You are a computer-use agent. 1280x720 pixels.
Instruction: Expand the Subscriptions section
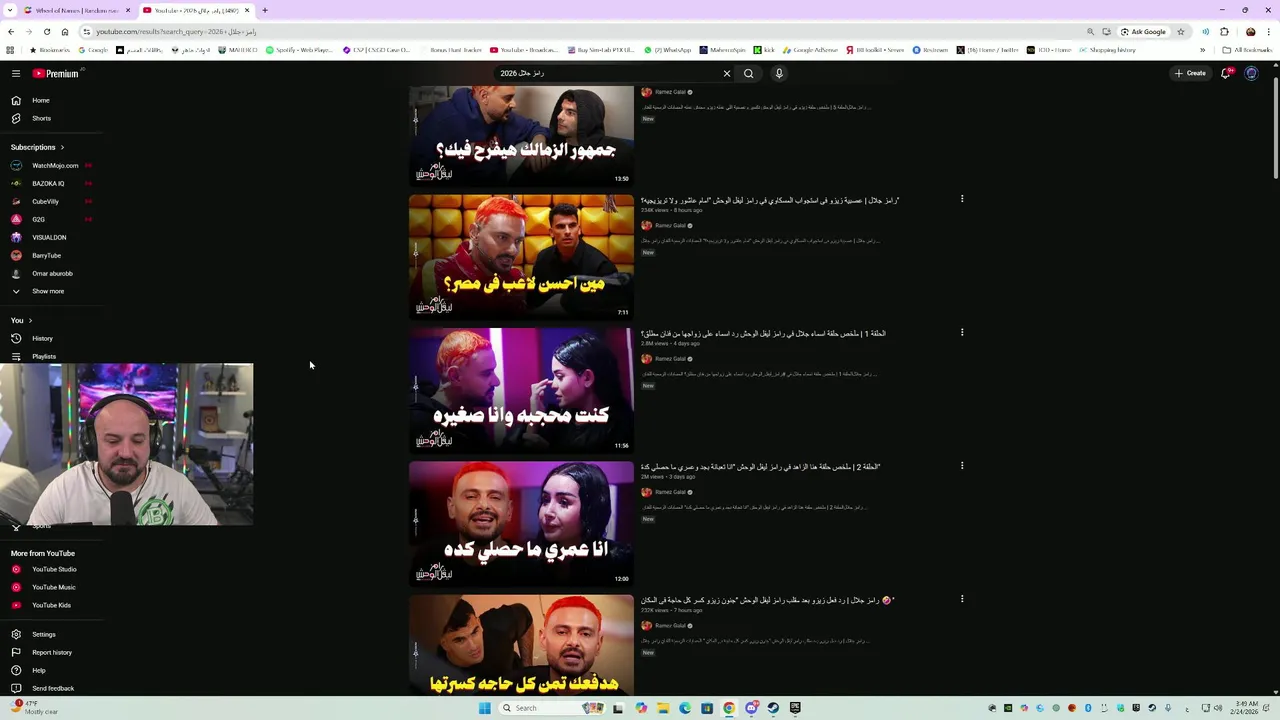pos(37,147)
